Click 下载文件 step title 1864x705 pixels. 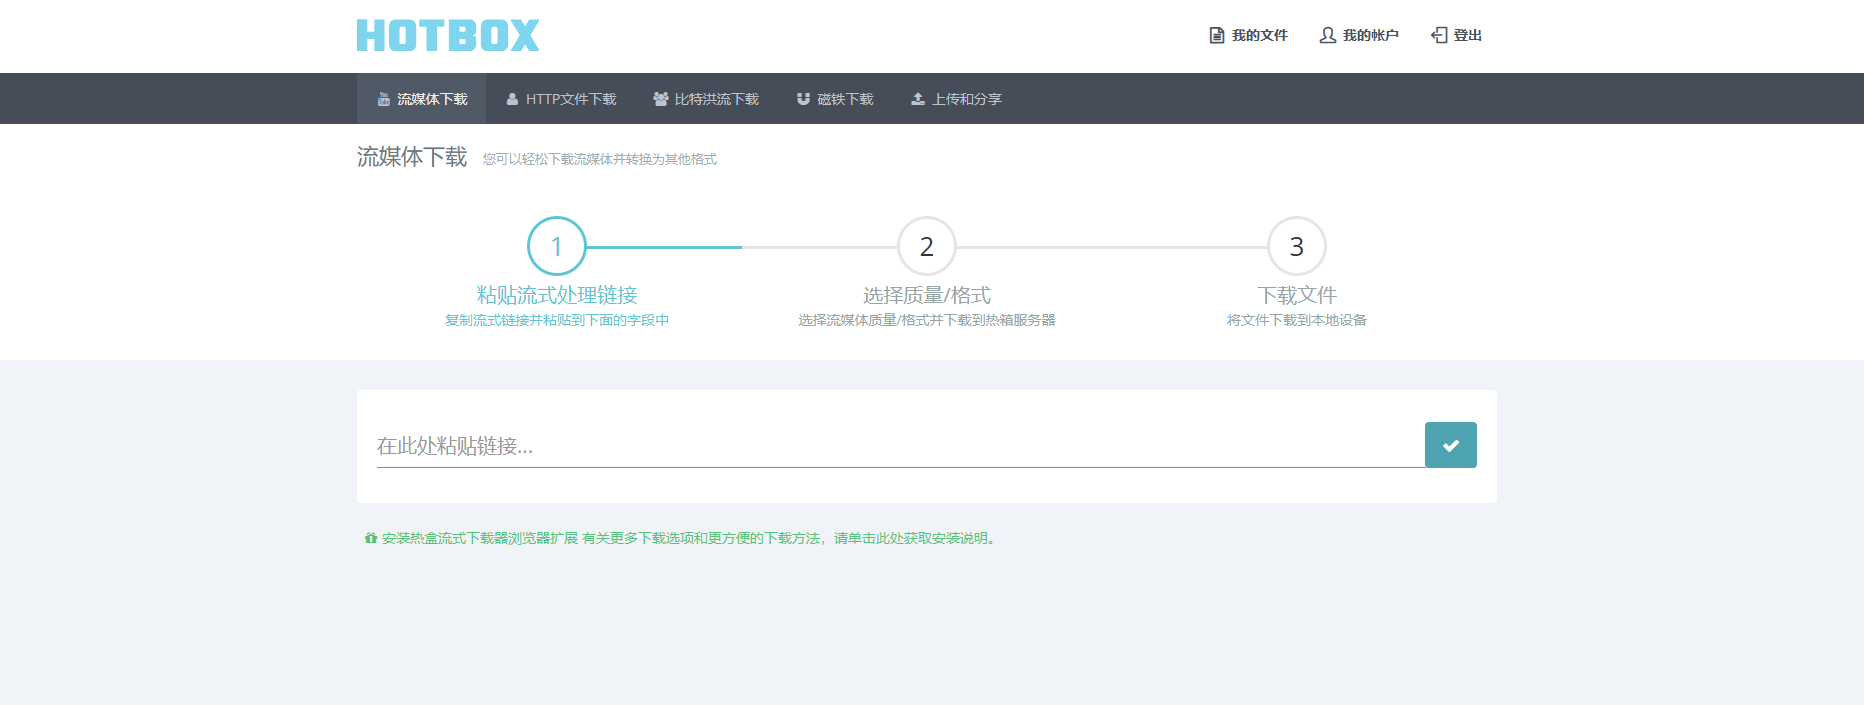point(1297,295)
